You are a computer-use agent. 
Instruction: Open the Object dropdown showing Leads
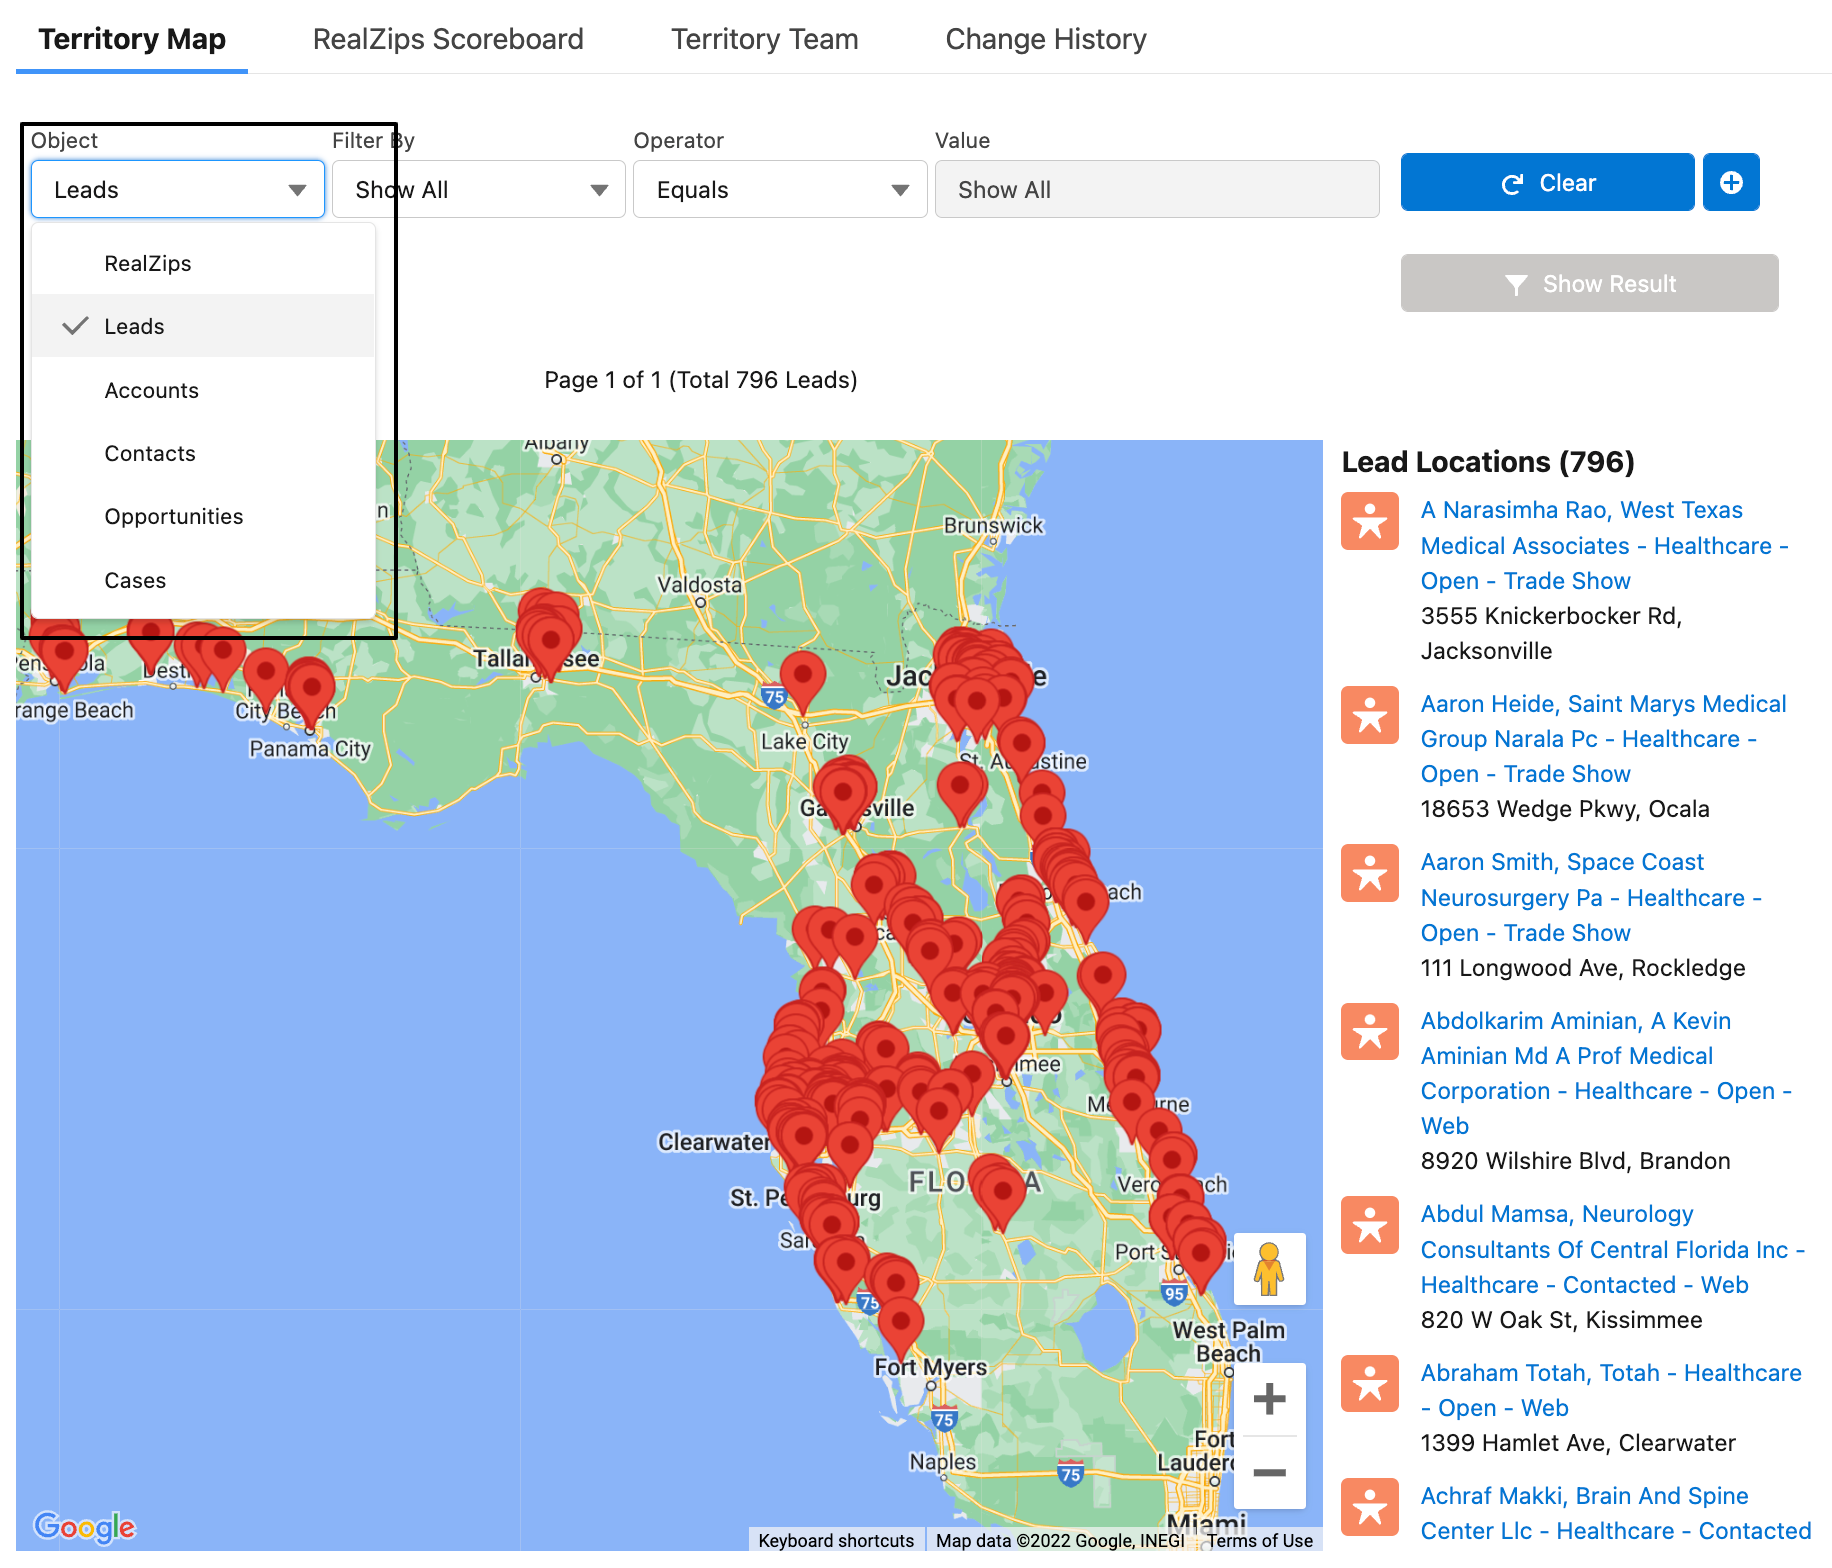178,190
